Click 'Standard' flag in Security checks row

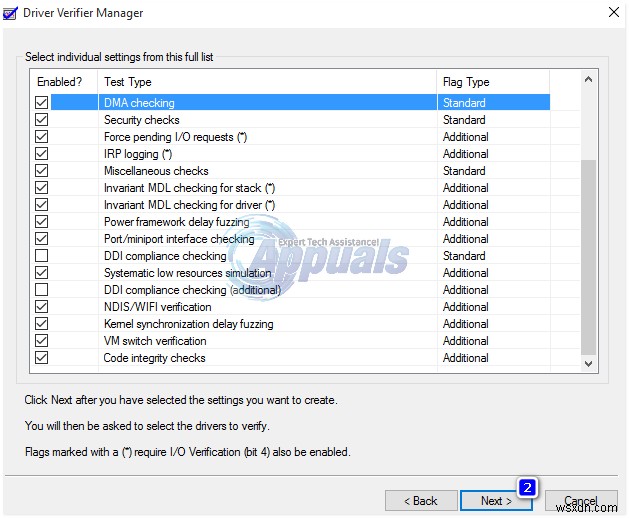(464, 120)
